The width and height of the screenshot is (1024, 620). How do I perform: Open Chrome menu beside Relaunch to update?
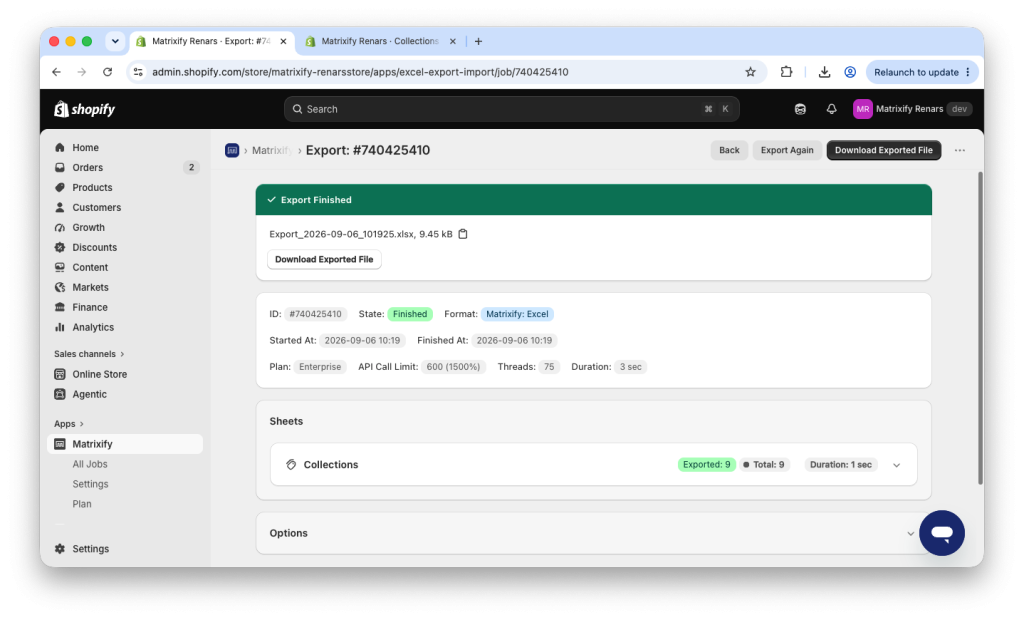pos(968,72)
